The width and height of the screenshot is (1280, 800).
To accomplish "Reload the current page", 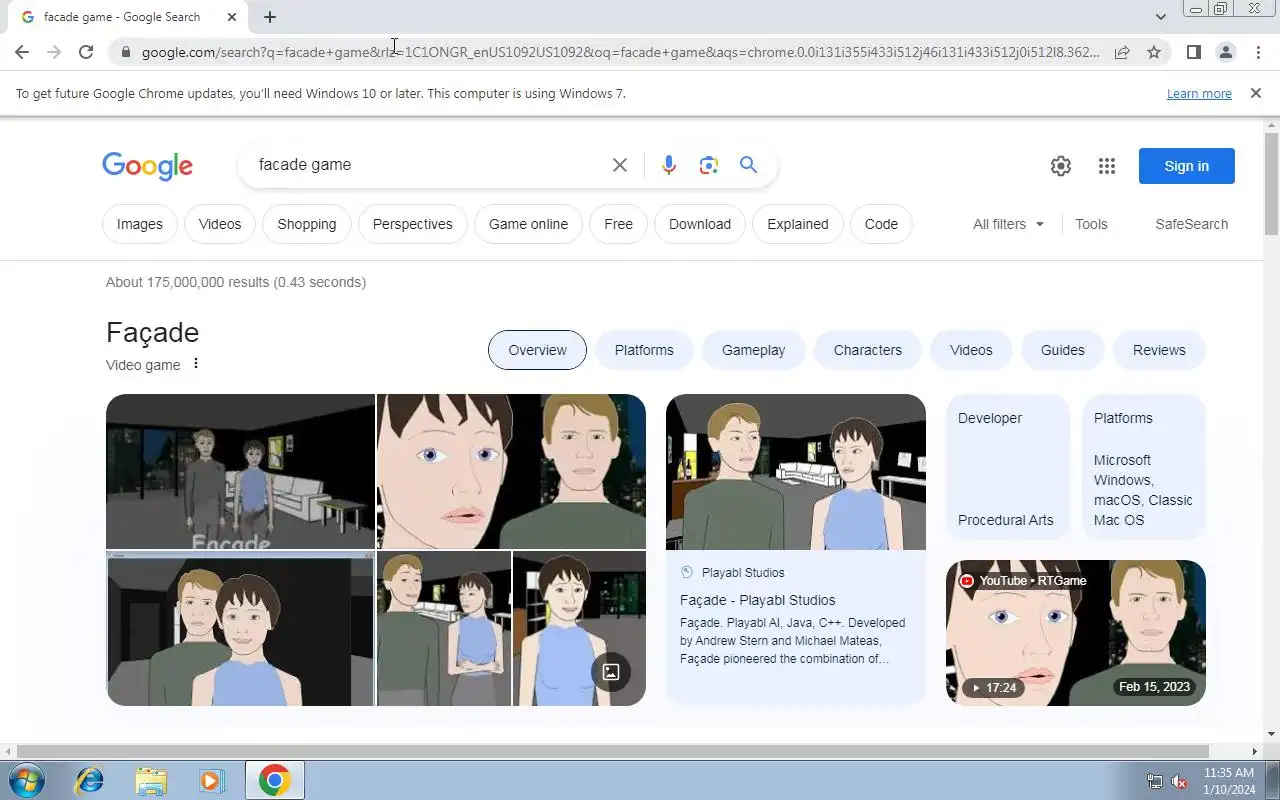I will click(86, 52).
